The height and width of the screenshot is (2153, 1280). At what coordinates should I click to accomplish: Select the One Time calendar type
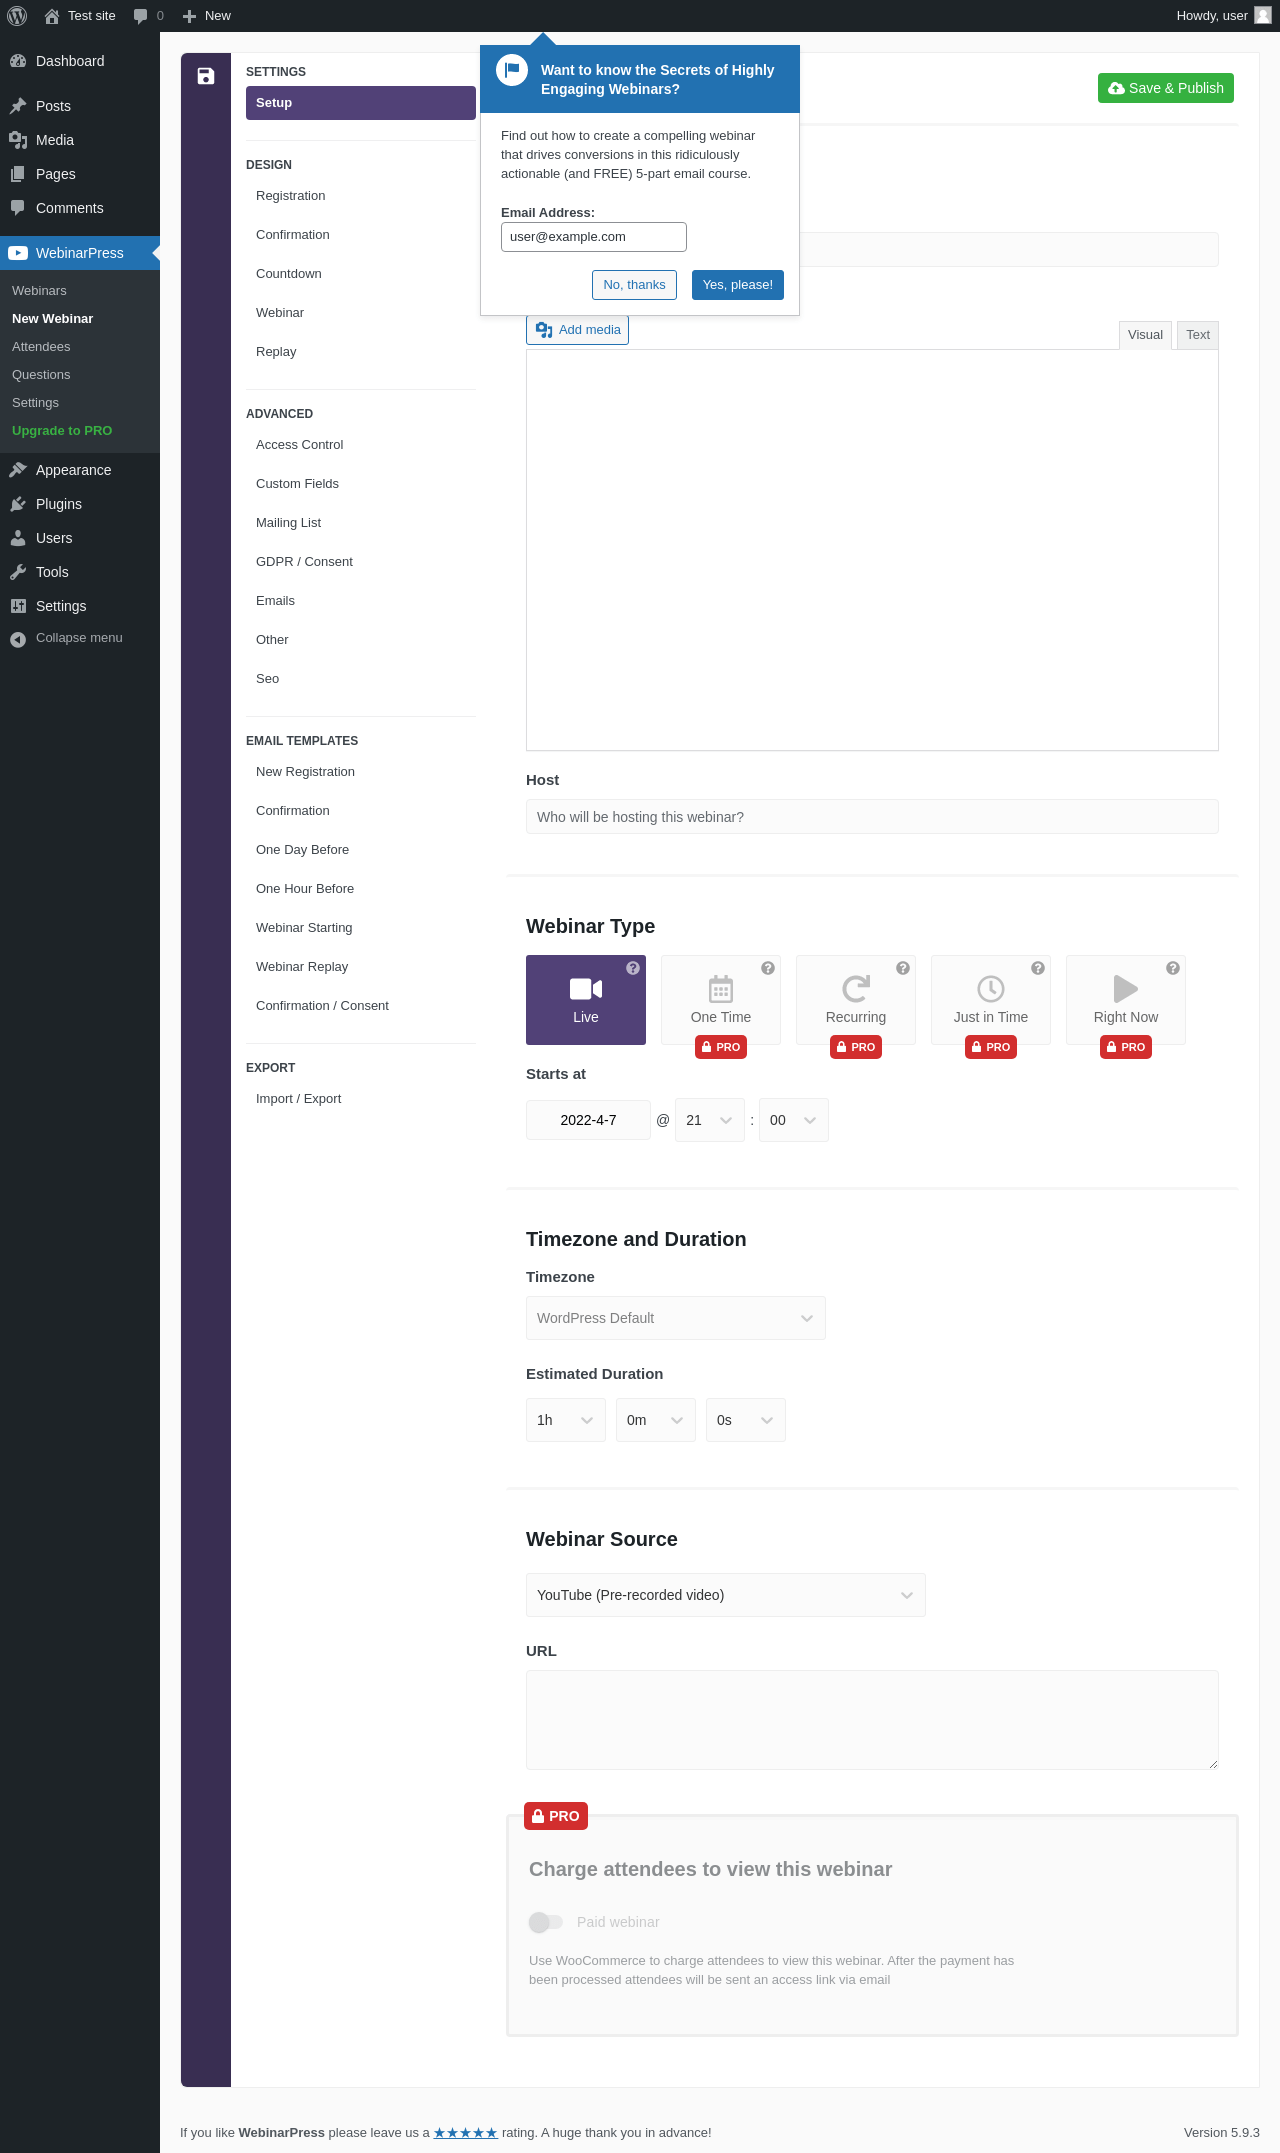pyautogui.click(x=721, y=1000)
